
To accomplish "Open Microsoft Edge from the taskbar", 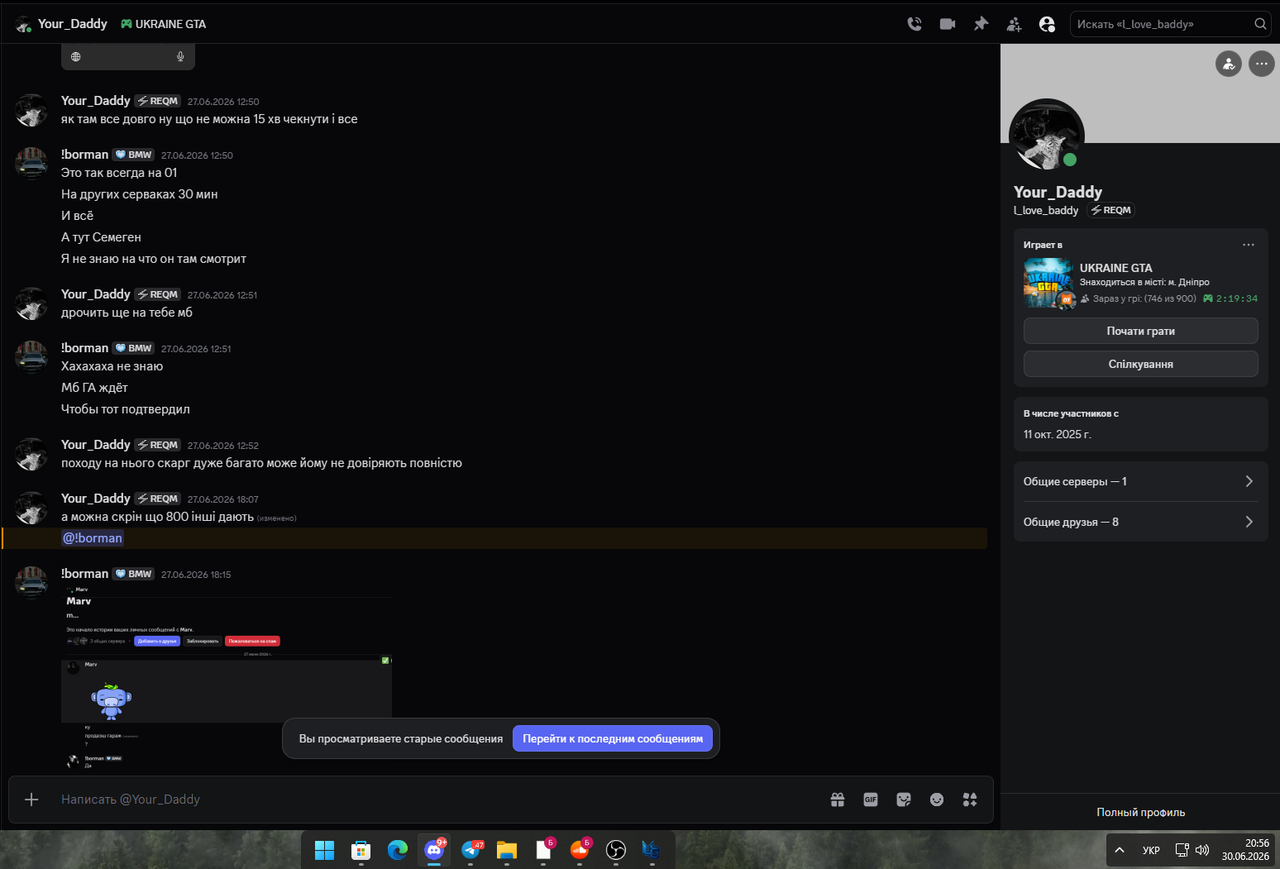I will click(x=398, y=850).
